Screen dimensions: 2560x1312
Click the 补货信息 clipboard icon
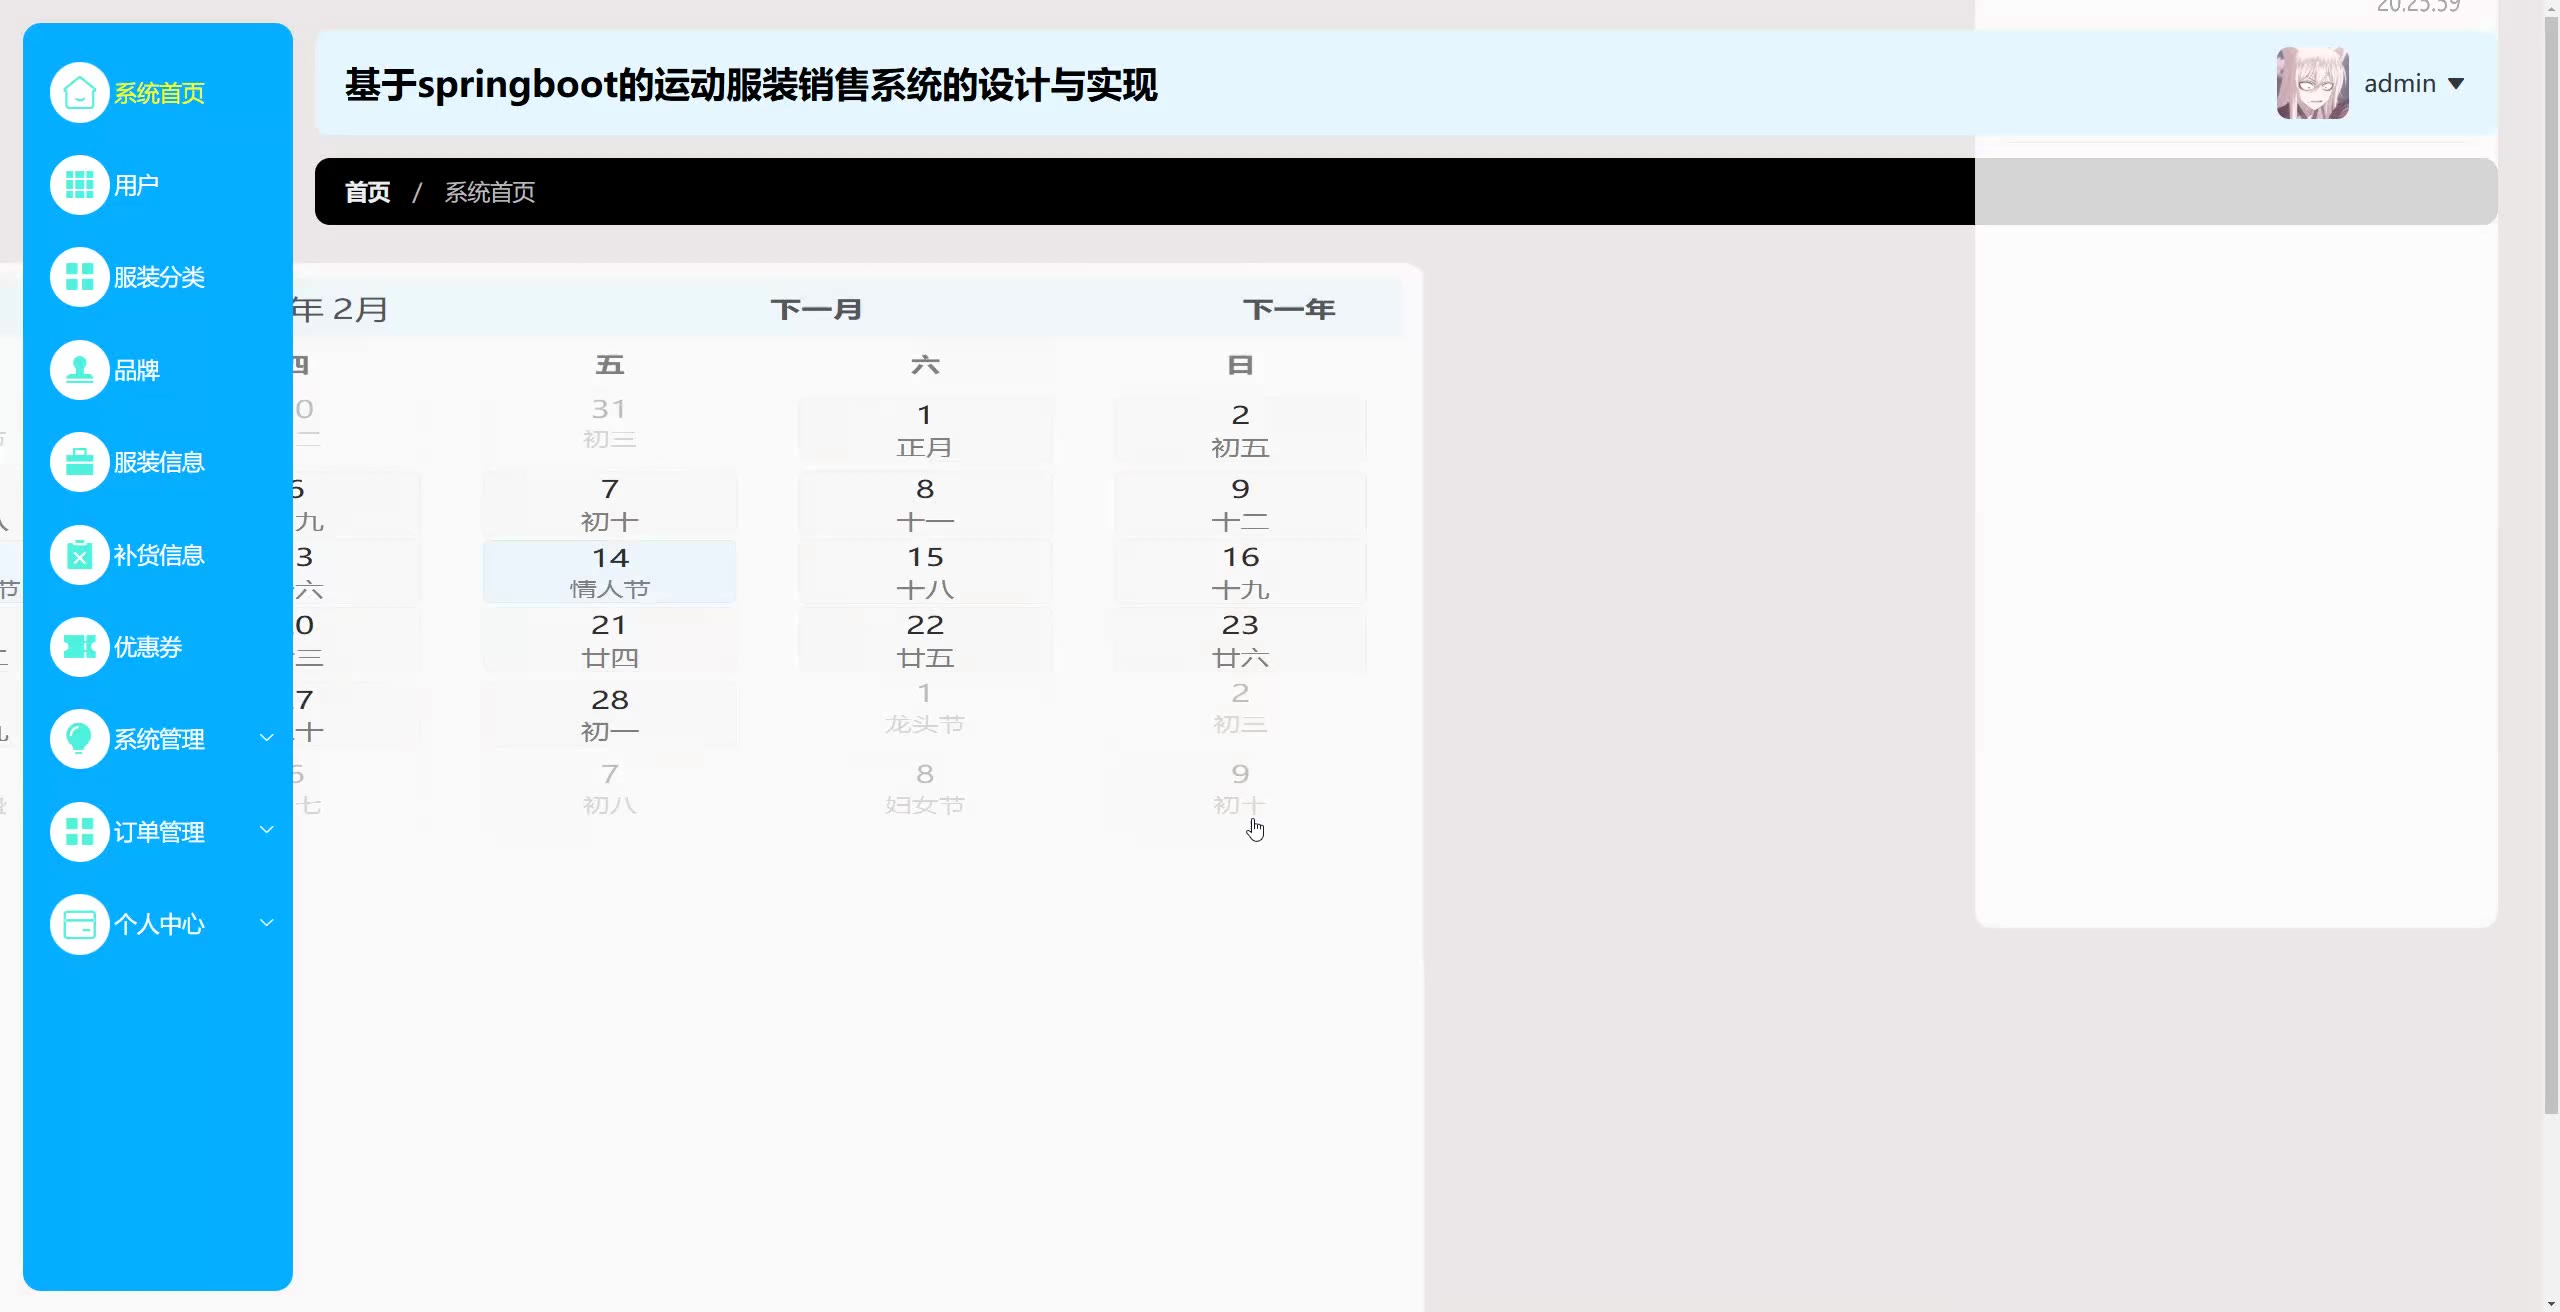(79, 555)
